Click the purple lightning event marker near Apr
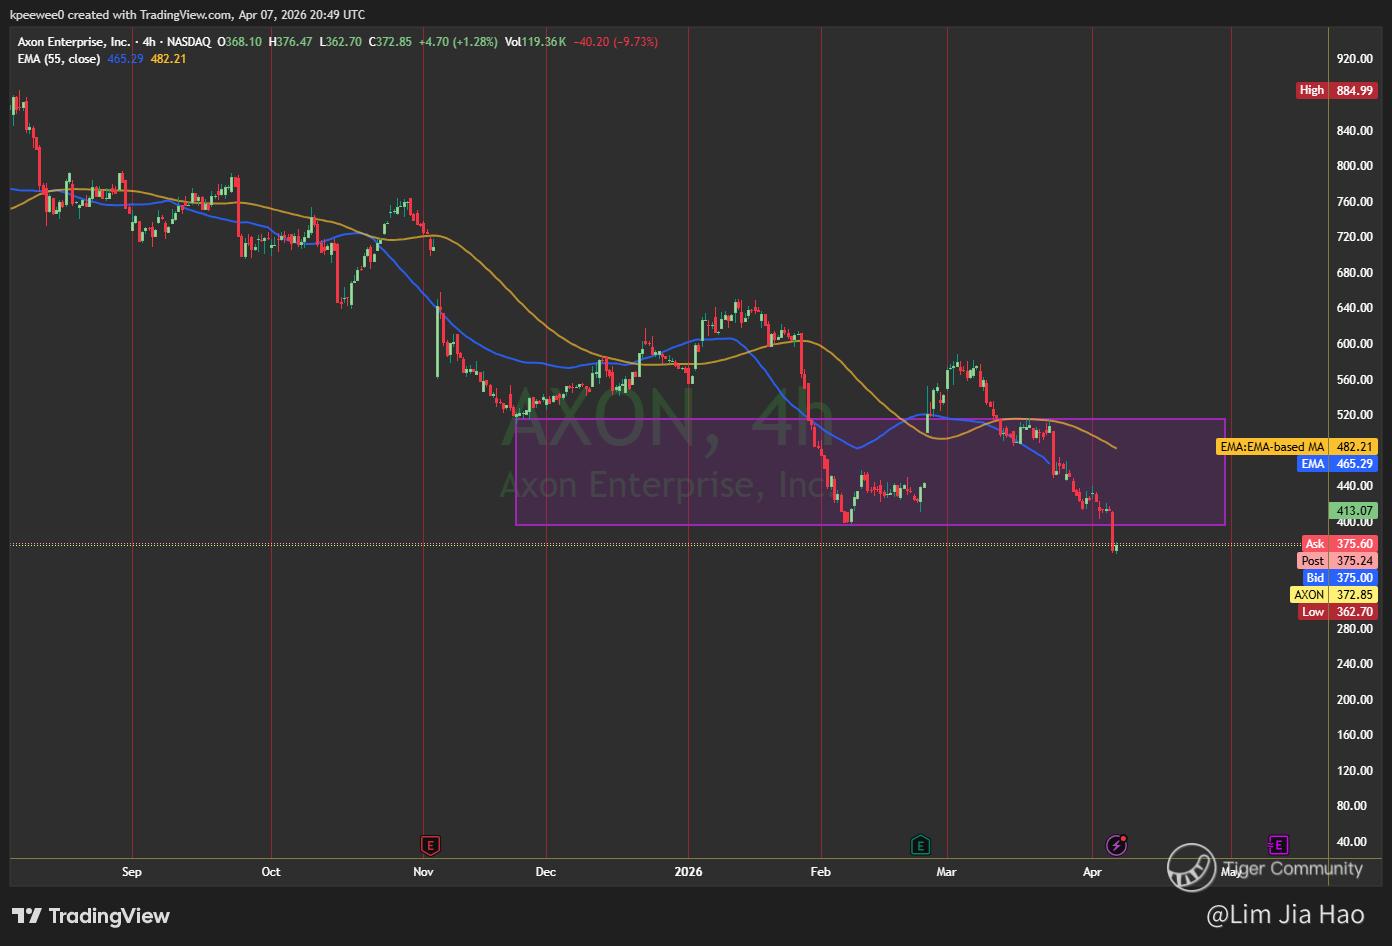Screen dimensions: 1392x946 (x=1117, y=845)
